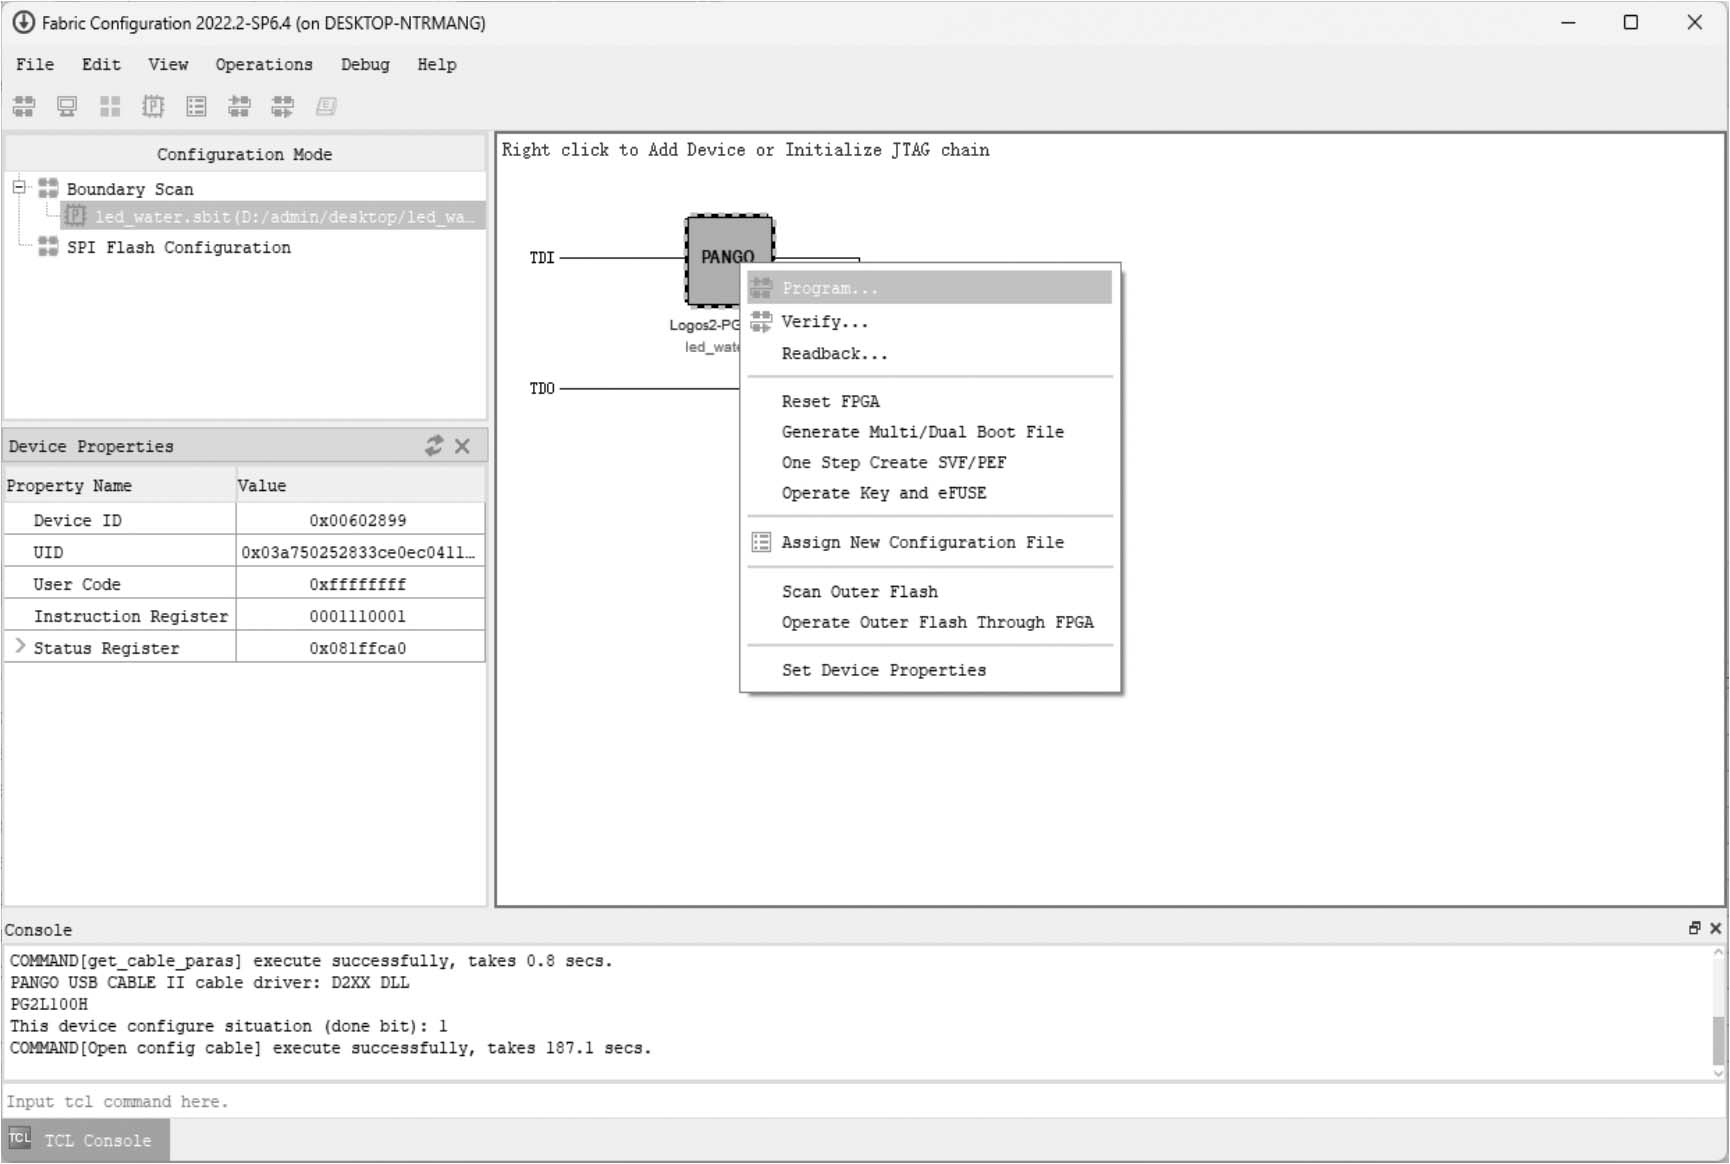Expand the Status Register property row
The height and width of the screenshot is (1164, 1730).
[x=20, y=647]
